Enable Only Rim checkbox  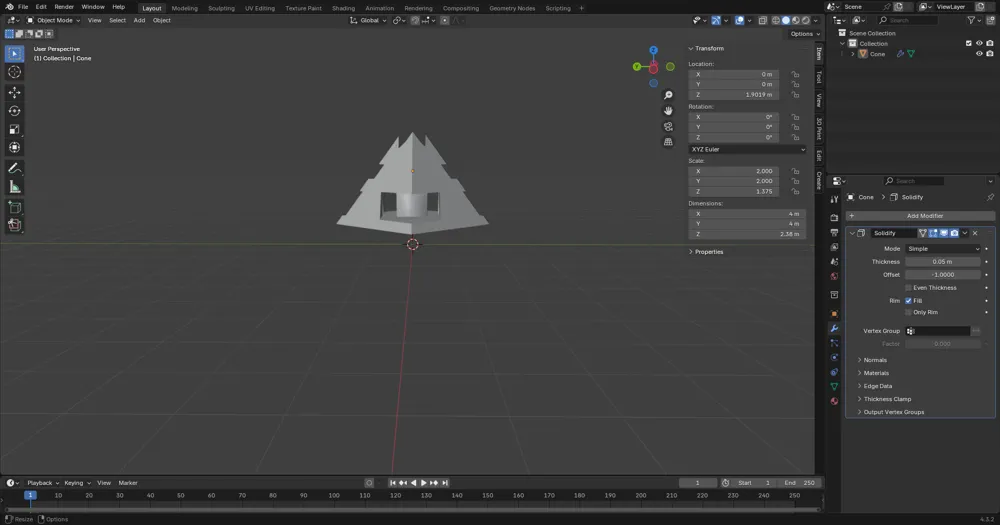pos(908,313)
